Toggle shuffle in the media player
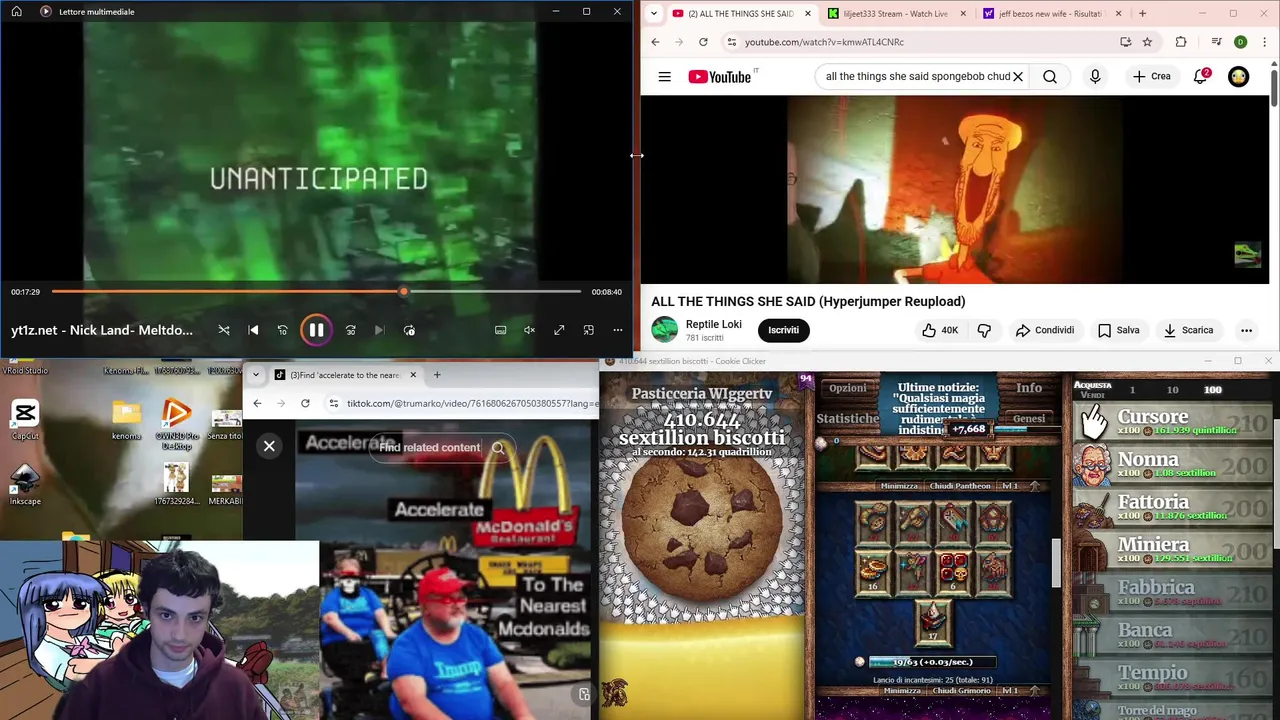 coord(224,330)
